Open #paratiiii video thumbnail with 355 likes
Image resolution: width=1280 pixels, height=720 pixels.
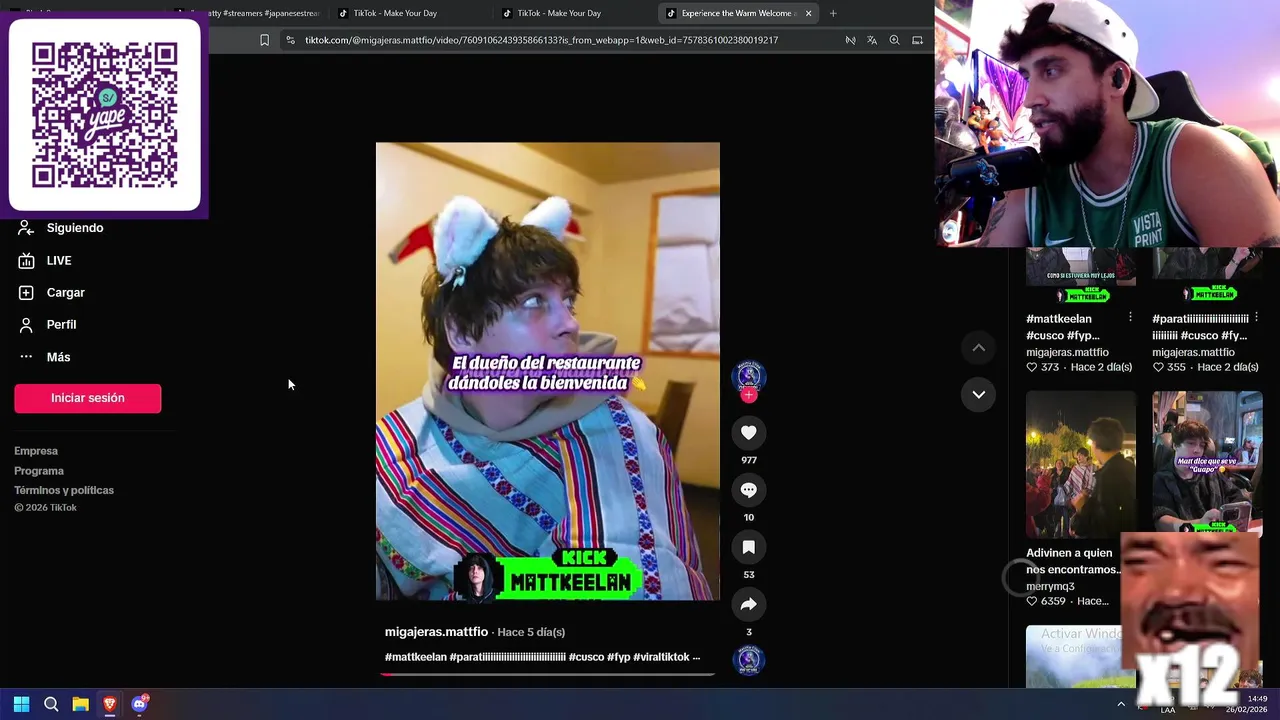pos(1207,276)
